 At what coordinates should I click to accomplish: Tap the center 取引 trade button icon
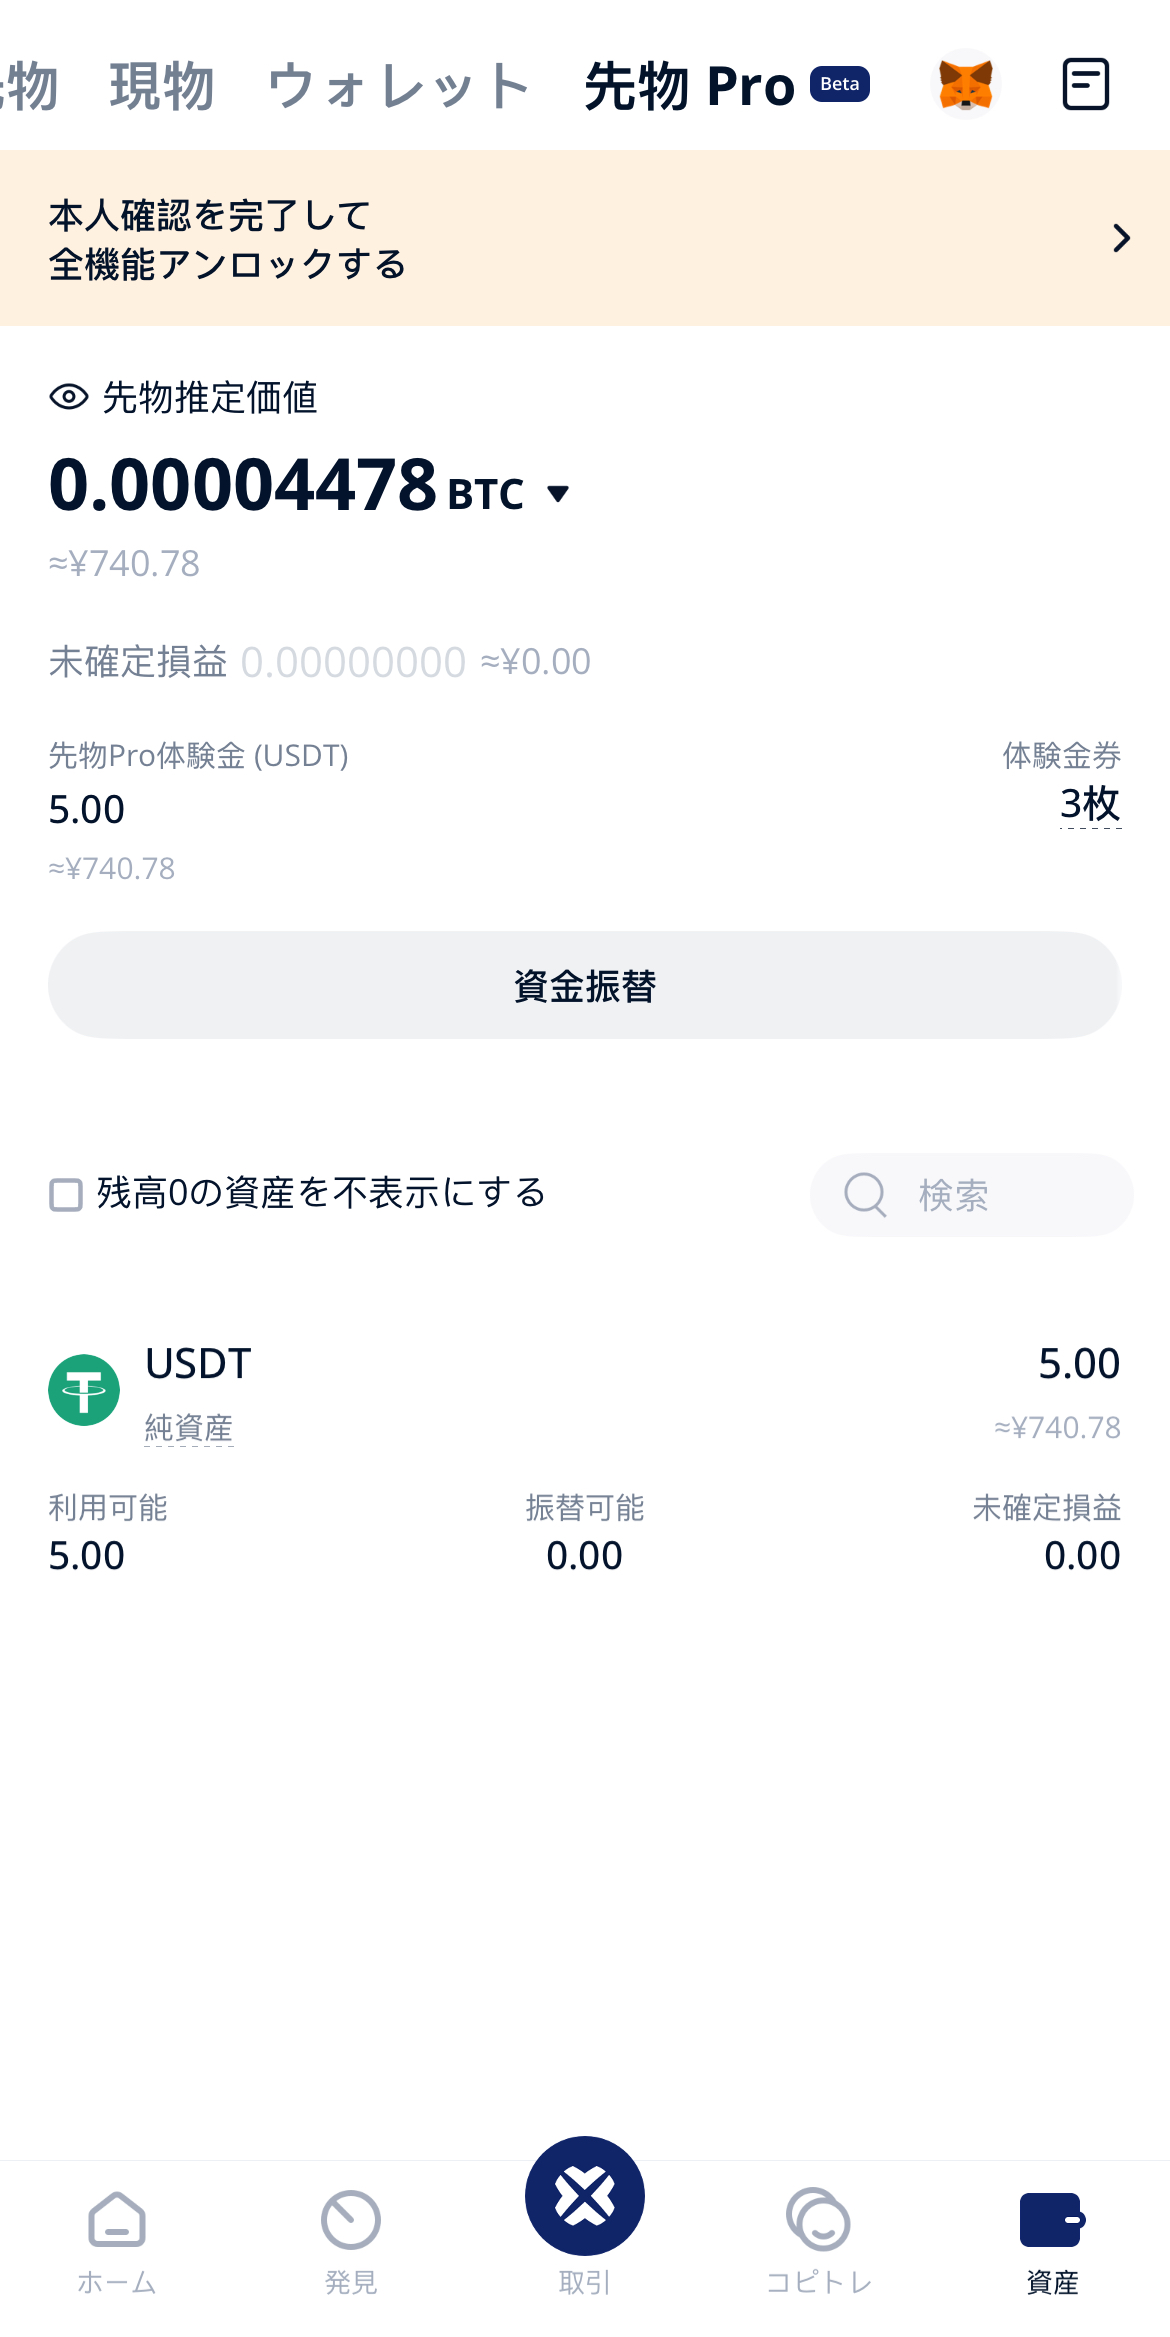click(x=585, y=2196)
